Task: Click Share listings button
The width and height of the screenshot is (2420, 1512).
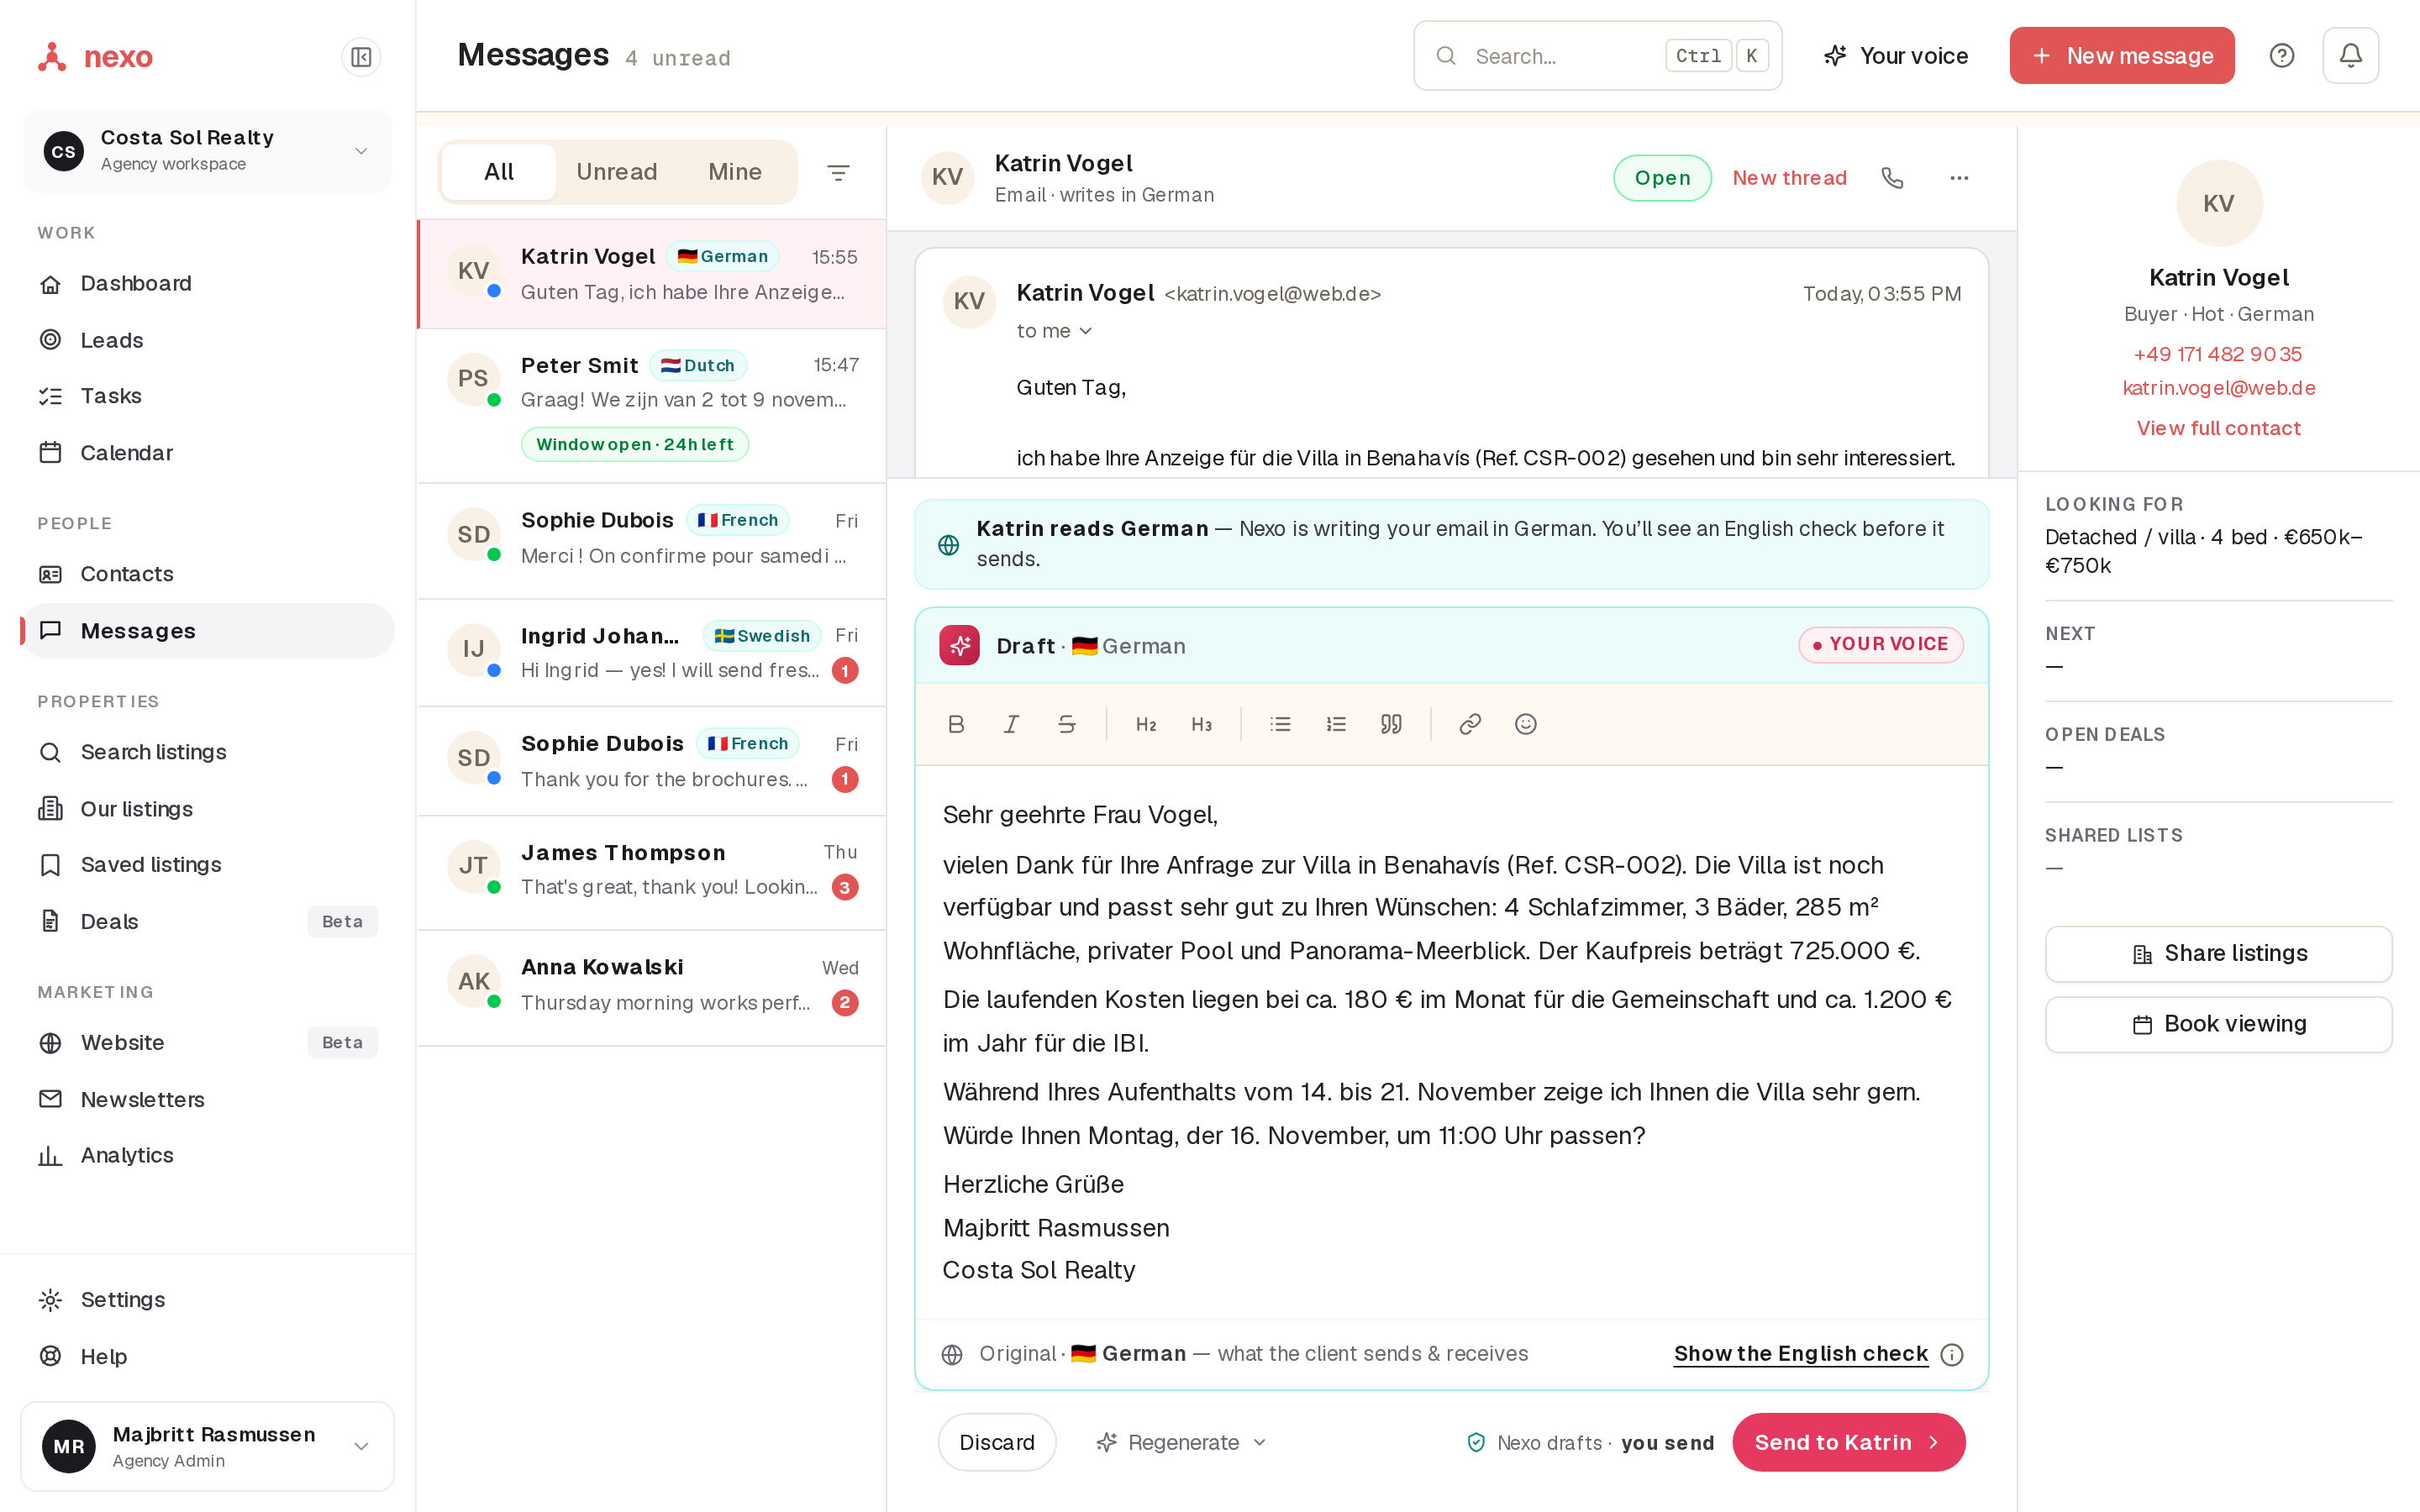Action: [2218, 954]
